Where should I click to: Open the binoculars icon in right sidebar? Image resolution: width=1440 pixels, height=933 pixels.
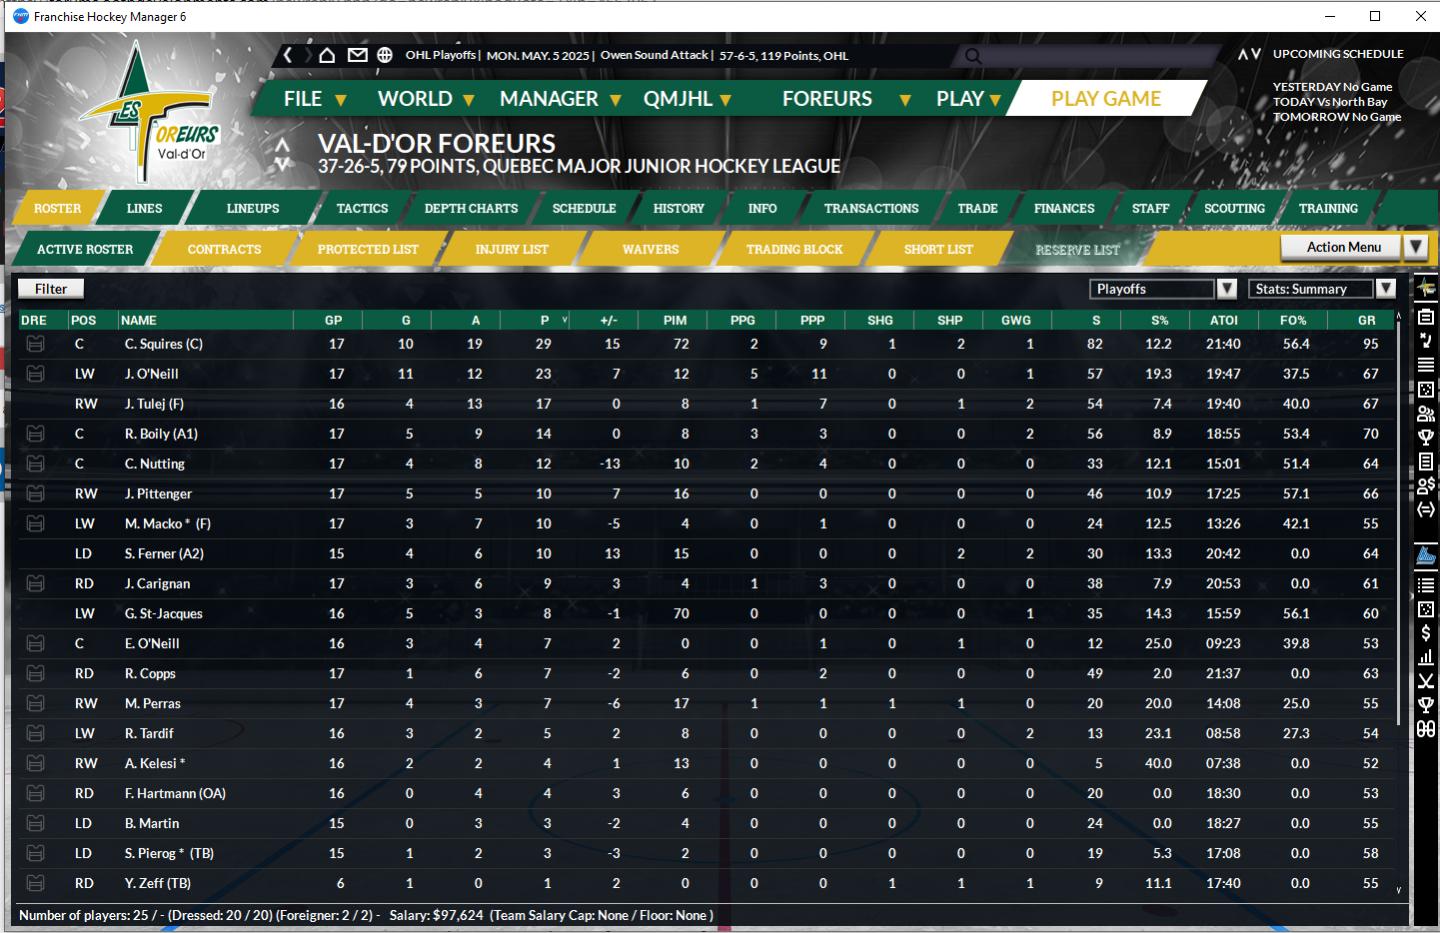[1426, 729]
